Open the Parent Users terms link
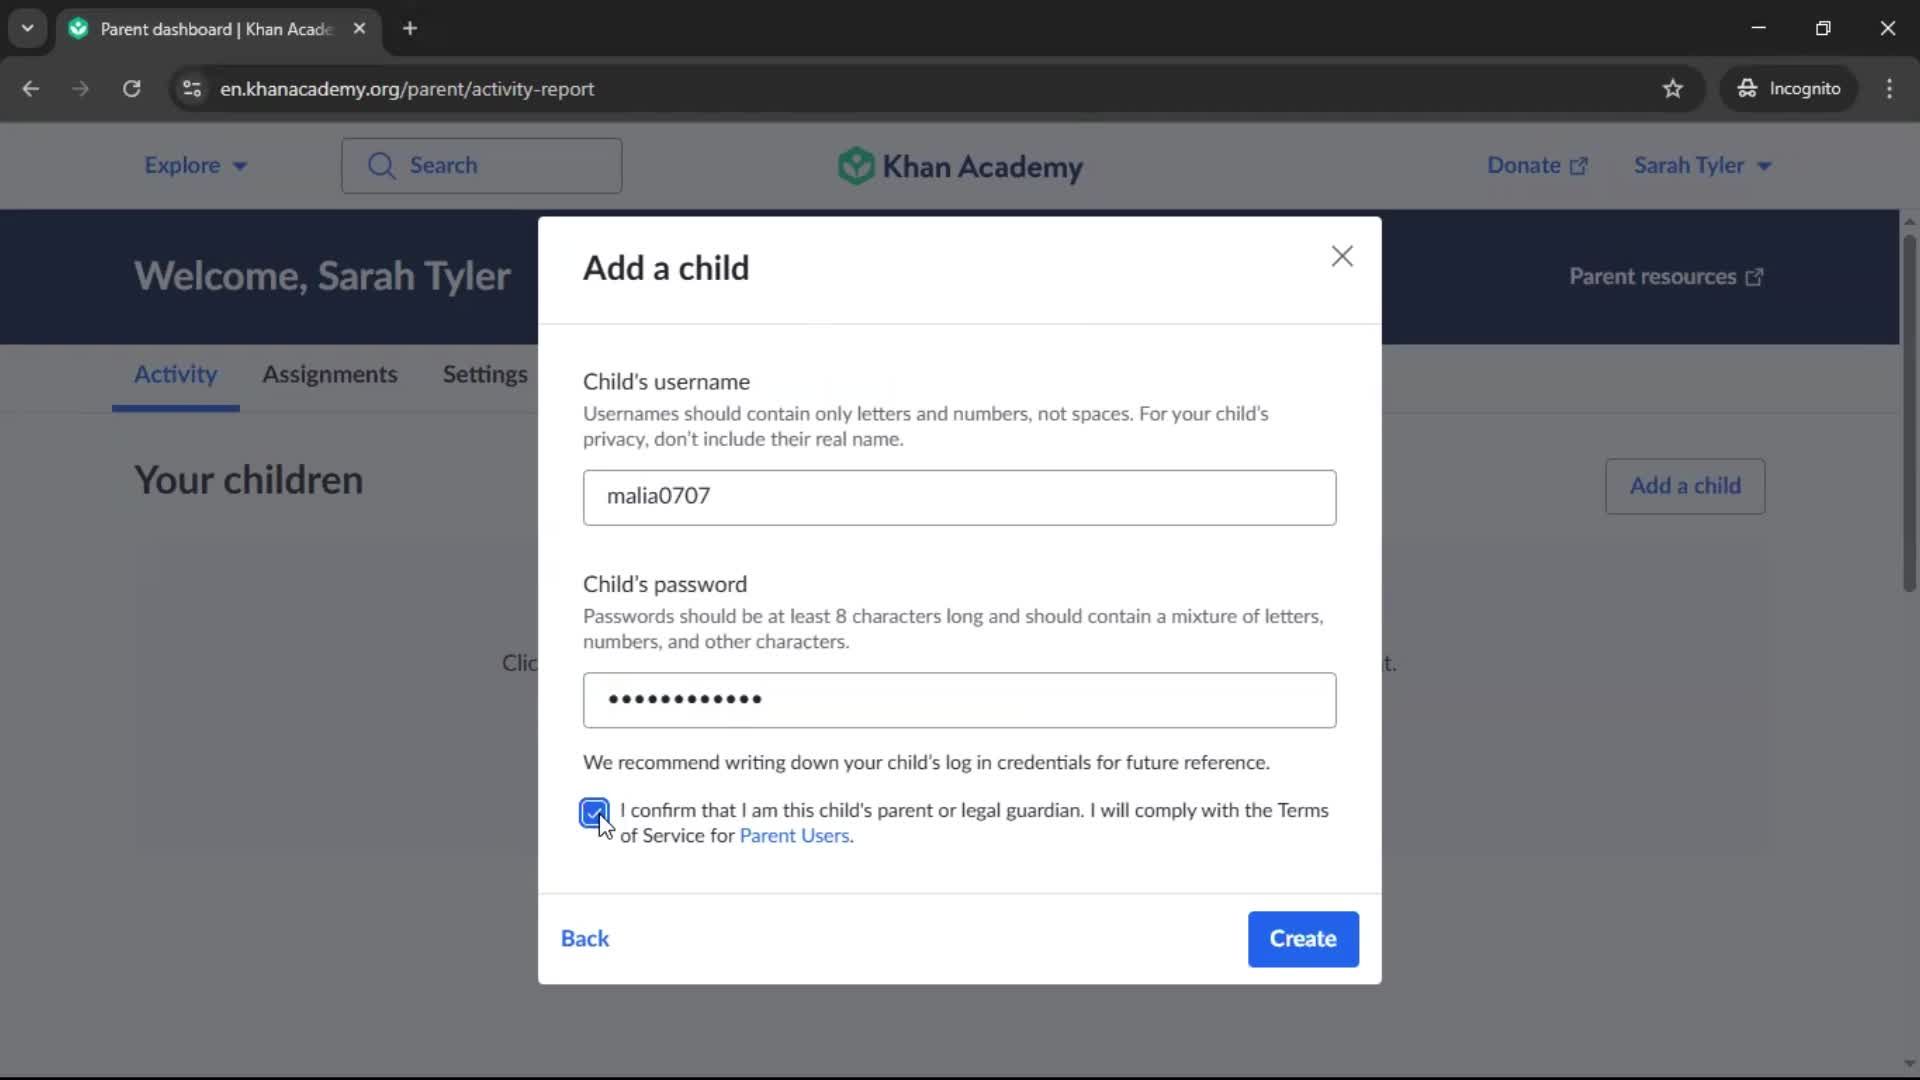 [794, 836]
